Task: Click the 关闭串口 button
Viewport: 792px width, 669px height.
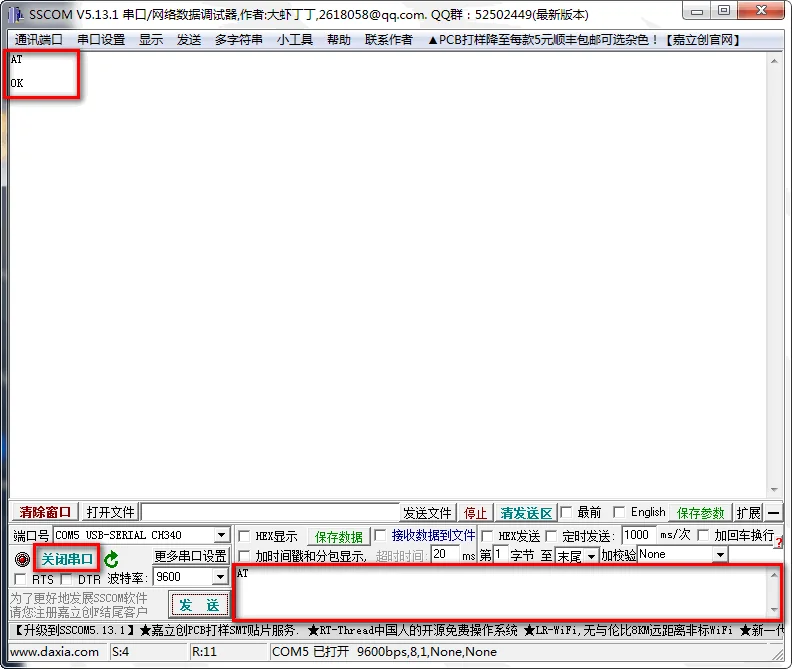Action: pyautogui.click(x=67, y=559)
